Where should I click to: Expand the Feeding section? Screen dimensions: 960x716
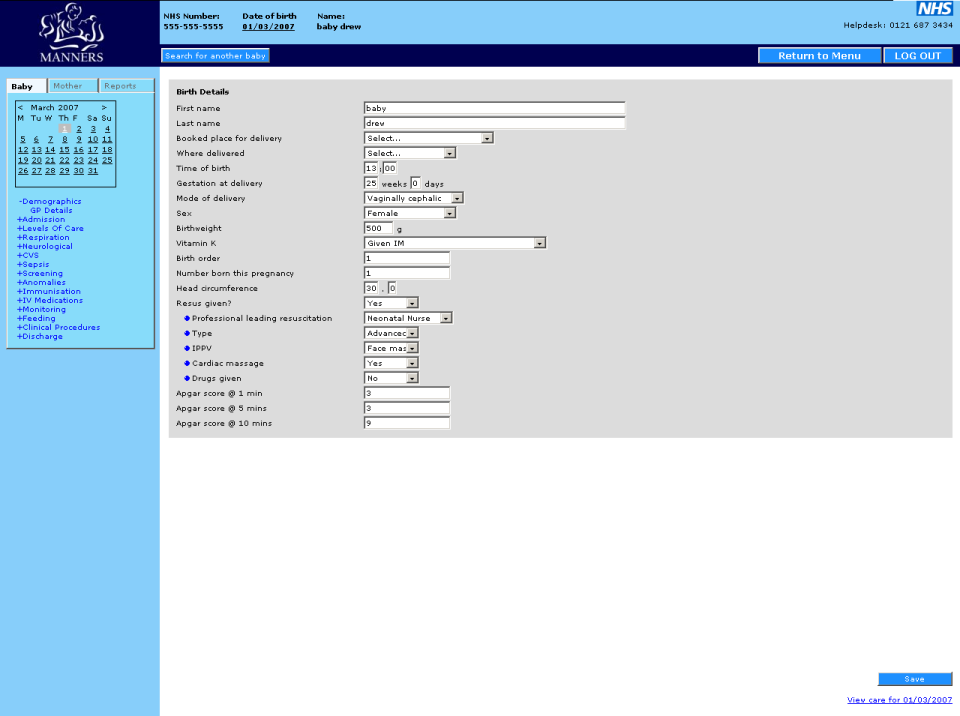point(36,318)
